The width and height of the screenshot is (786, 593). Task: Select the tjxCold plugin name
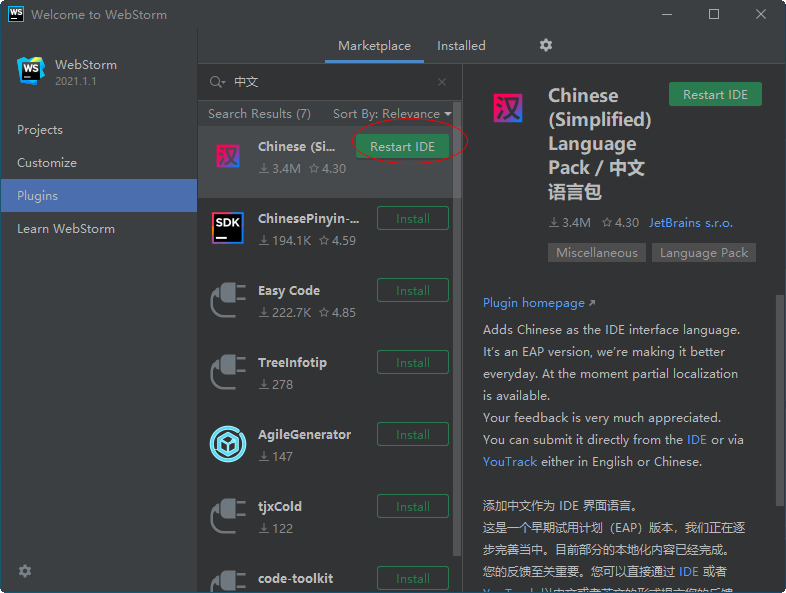[x=280, y=506]
